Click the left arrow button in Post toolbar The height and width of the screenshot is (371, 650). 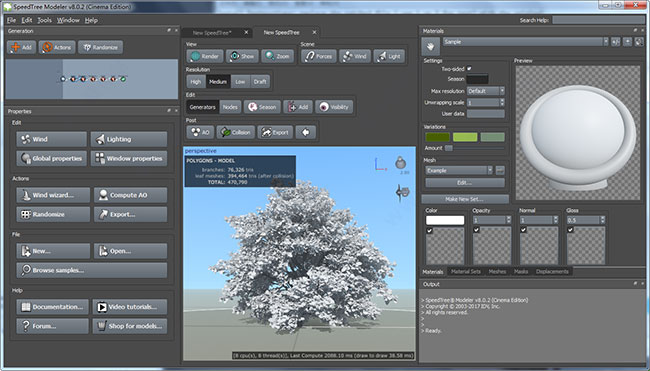point(306,132)
